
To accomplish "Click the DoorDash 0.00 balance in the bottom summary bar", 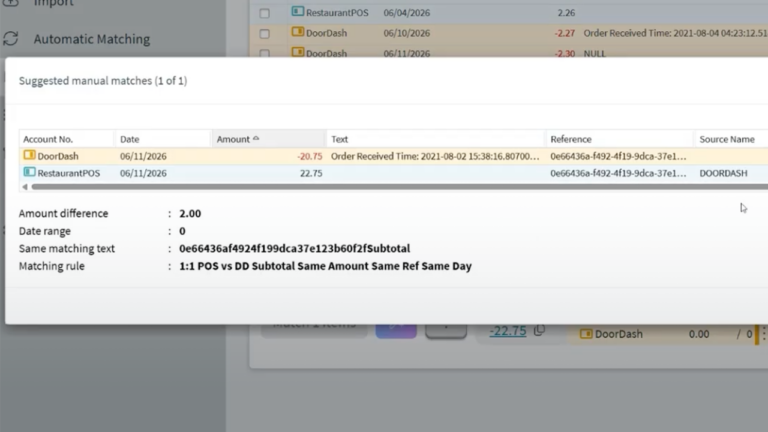I will click(698, 334).
